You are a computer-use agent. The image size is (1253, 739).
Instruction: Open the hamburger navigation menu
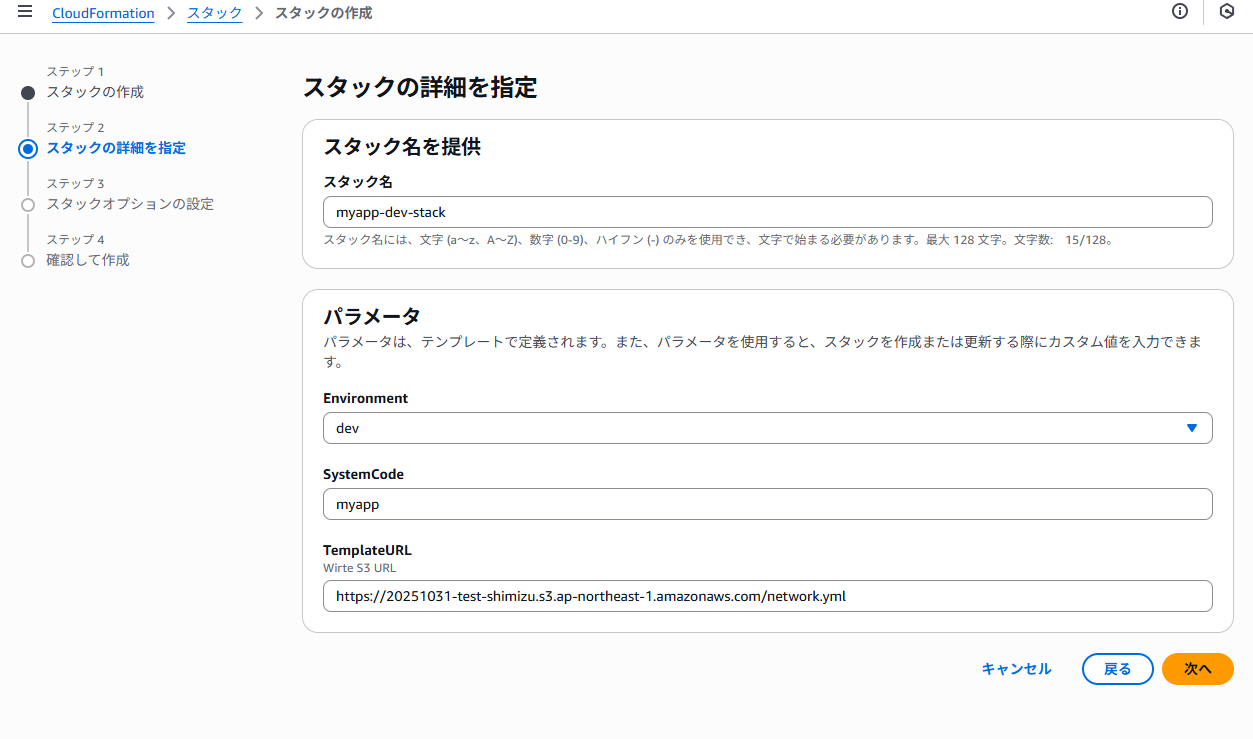coord(25,12)
